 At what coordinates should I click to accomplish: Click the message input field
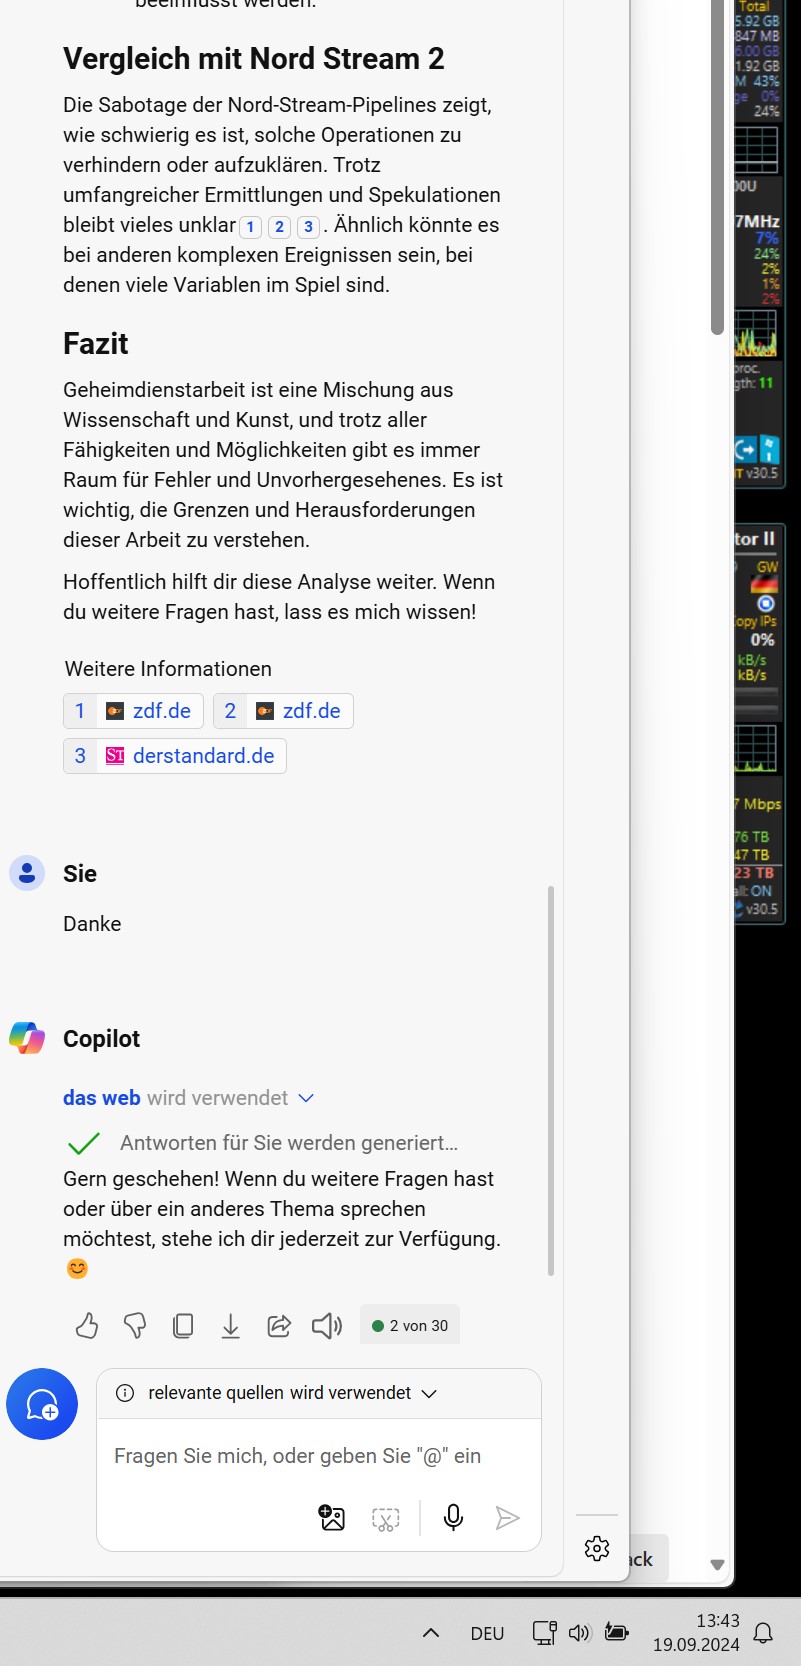point(318,1456)
